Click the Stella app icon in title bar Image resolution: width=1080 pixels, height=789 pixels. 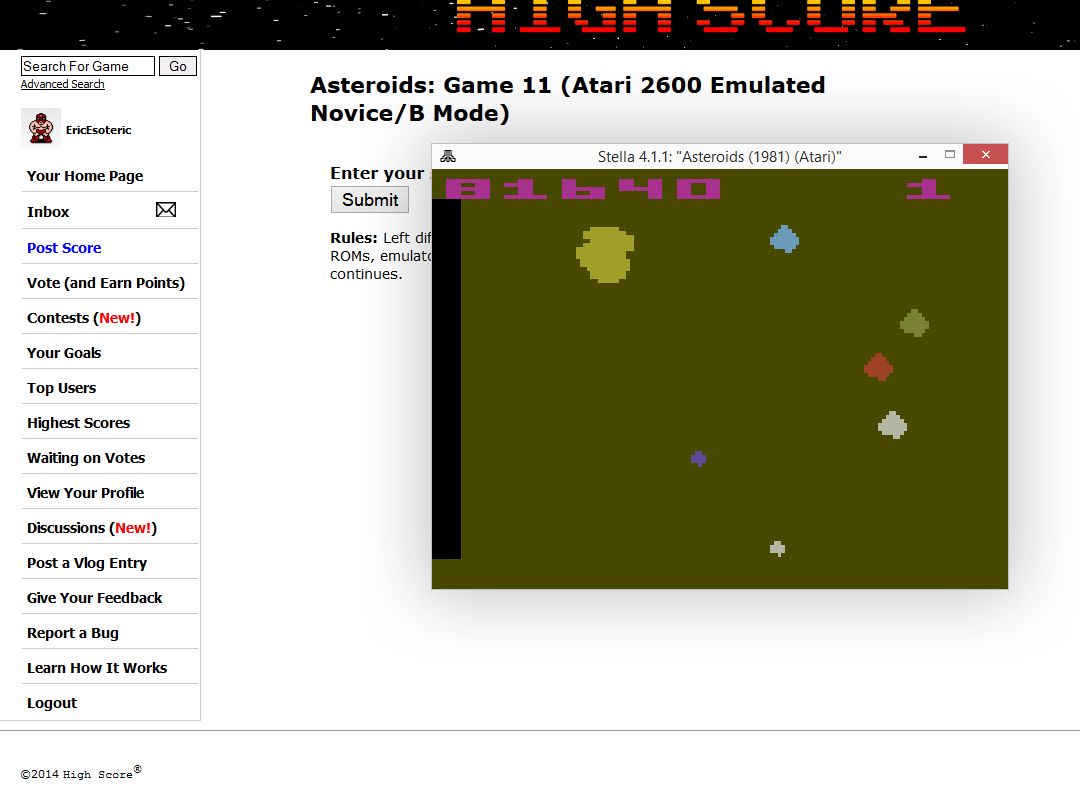point(448,156)
